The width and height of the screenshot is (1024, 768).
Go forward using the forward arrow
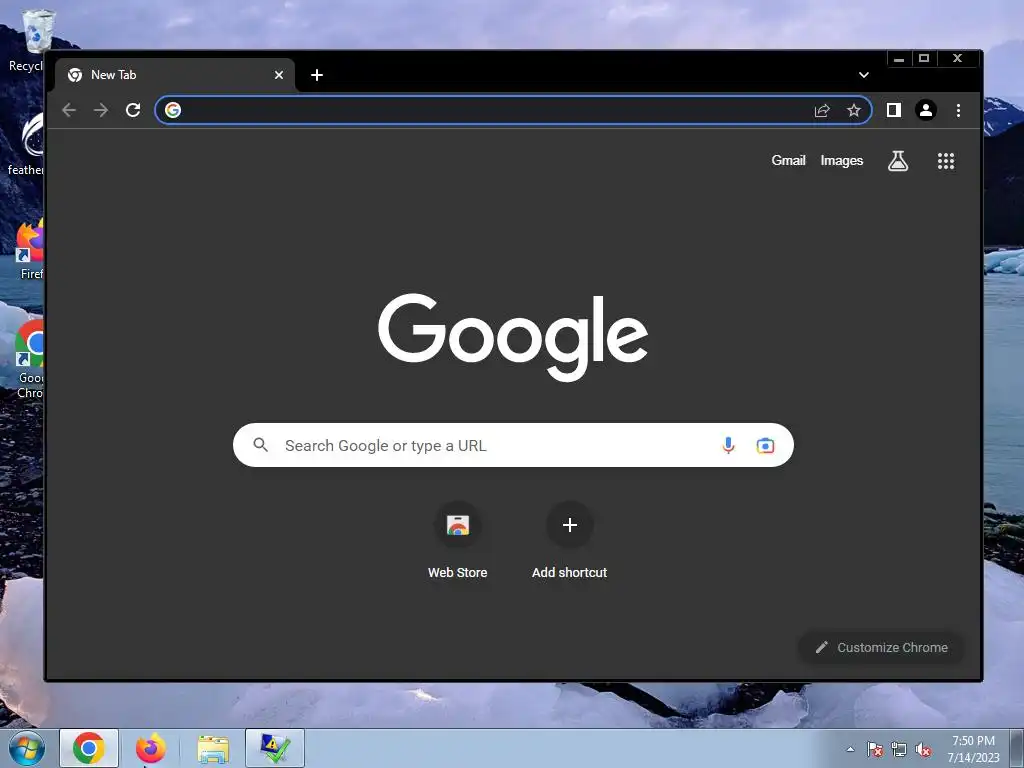pyautogui.click(x=101, y=110)
